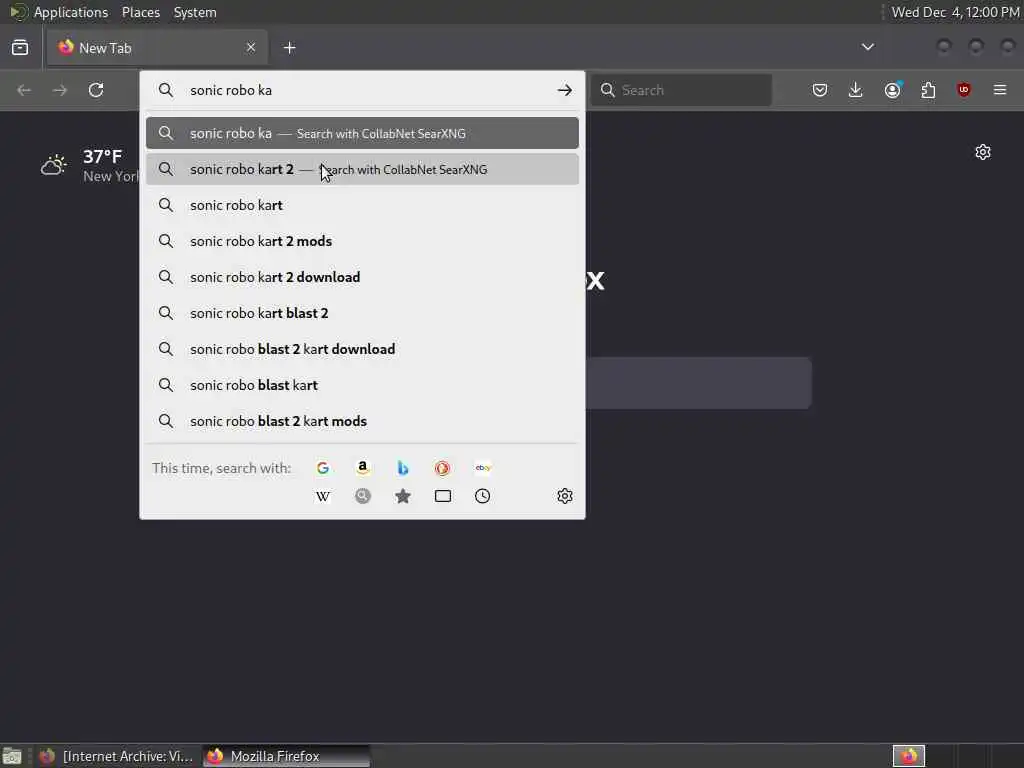Search with the gray magnifier engine icon
1024x768 pixels.
(x=363, y=496)
